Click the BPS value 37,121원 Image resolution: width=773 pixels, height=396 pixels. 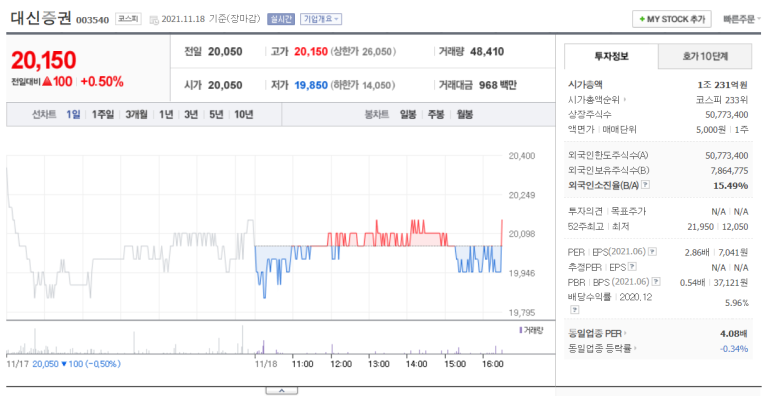click(x=731, y=283)
